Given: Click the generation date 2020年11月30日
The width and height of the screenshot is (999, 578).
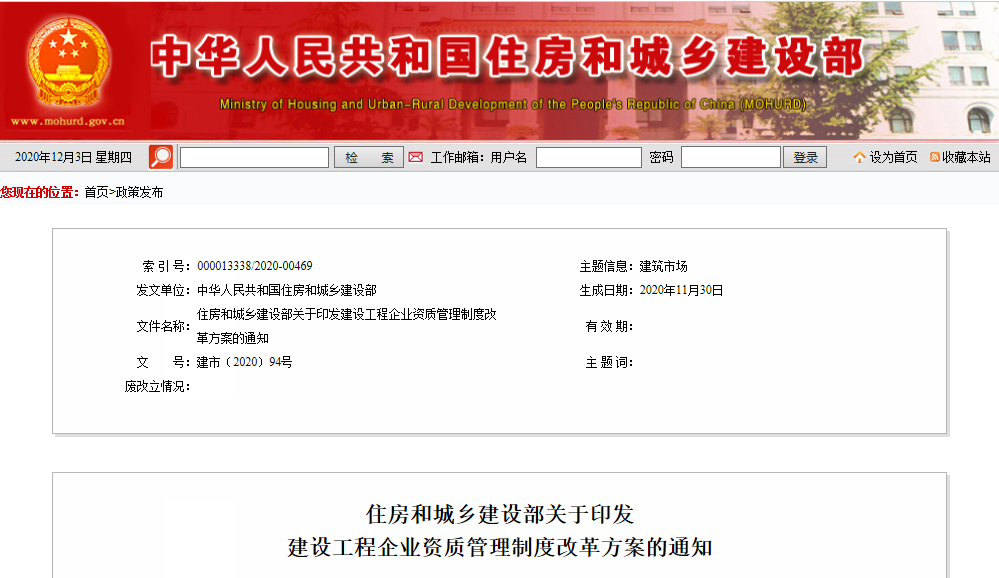Looking at the screenshot, I should [x=681, y=291].
